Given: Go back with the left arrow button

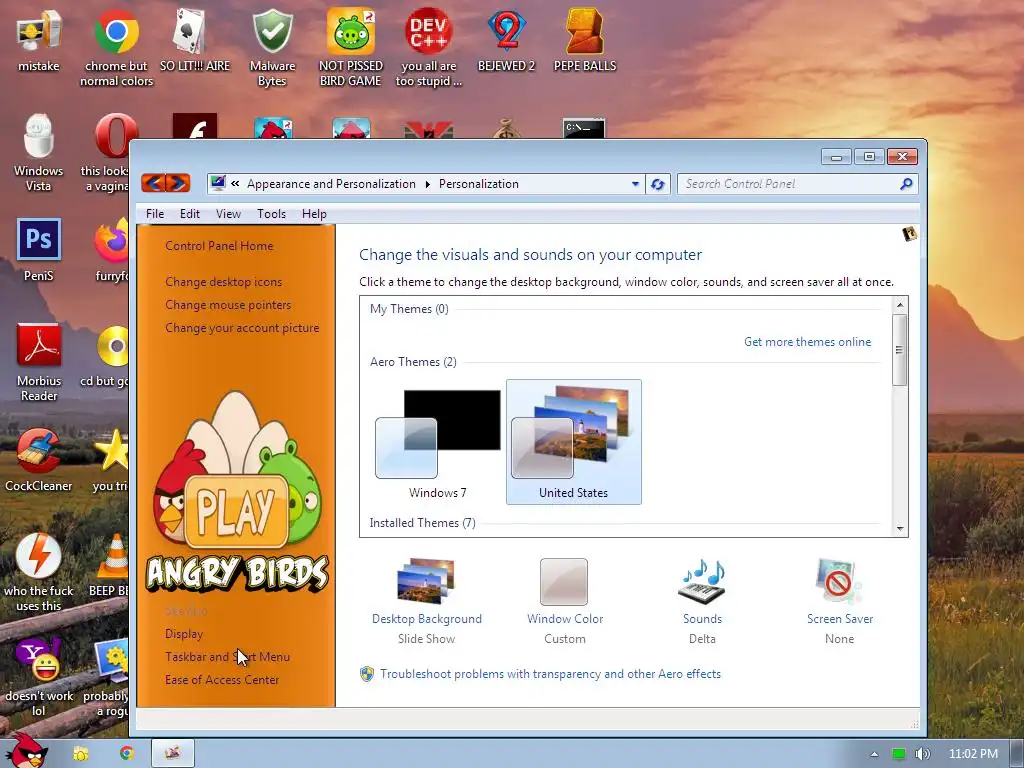Looking at the screenshot, I should (153, 183).
